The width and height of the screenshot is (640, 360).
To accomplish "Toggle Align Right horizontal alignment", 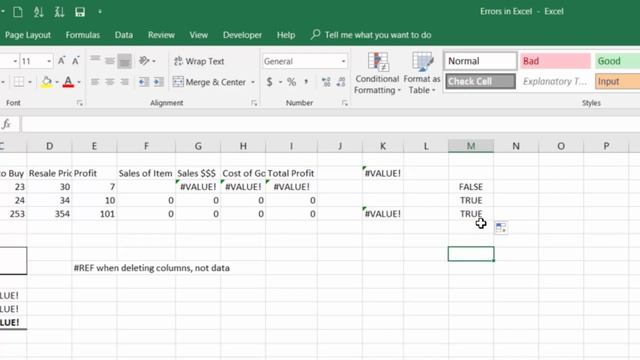I will pyautogui.click(x=124, y=82).
